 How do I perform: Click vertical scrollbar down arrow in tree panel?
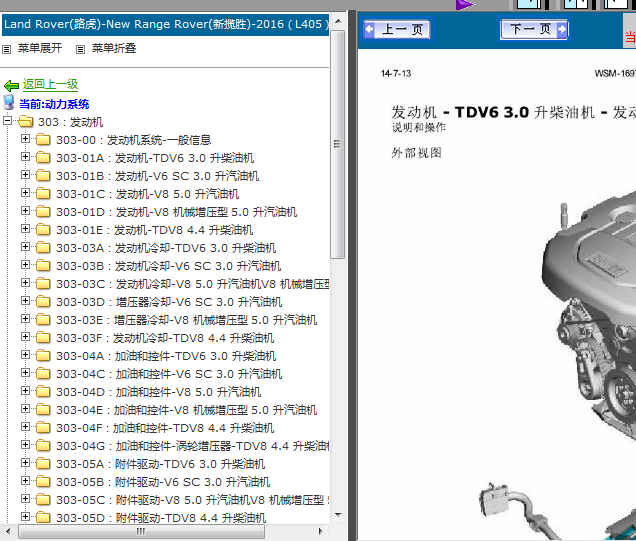(338, 515)
